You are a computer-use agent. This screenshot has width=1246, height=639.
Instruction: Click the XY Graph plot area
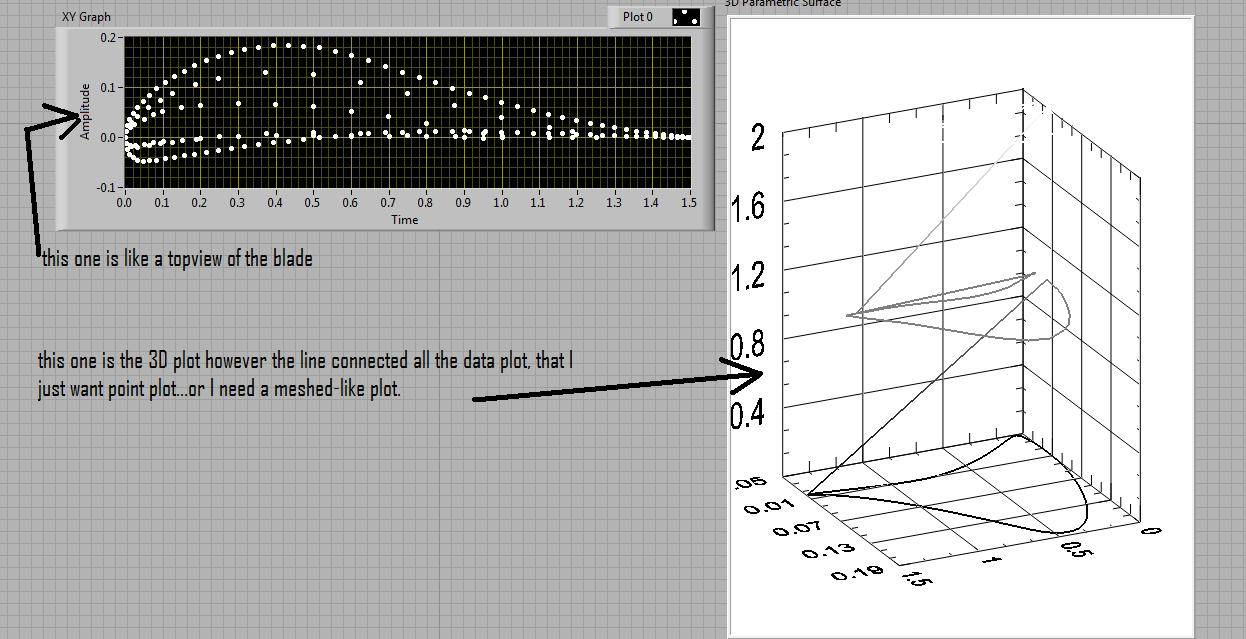(407, 112)
